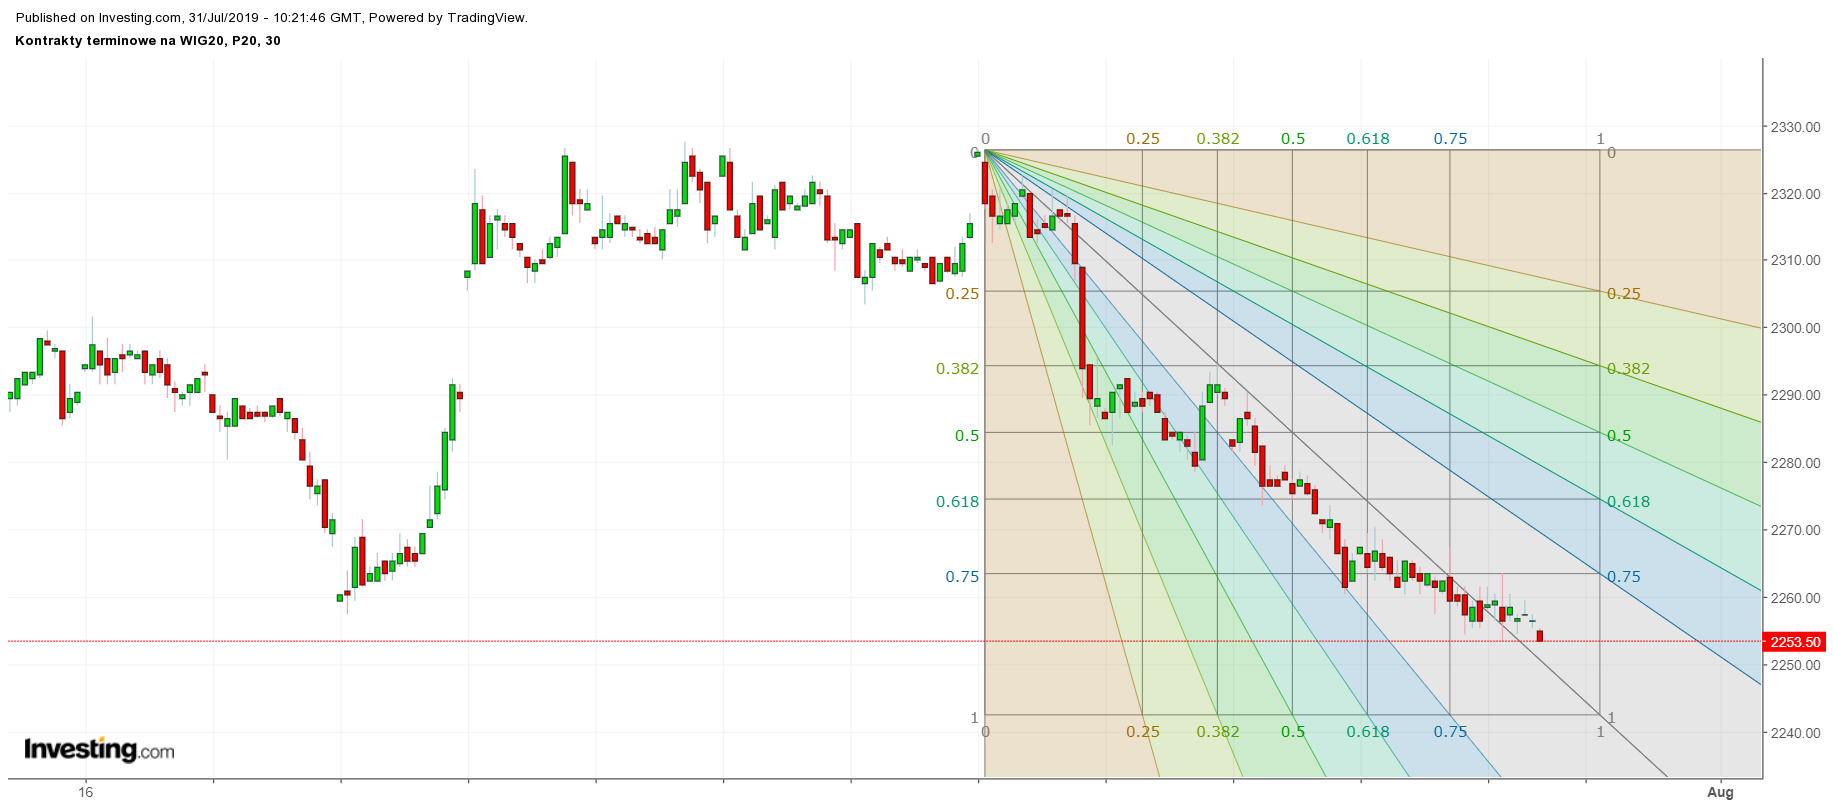Click the 0.25 label on the box's bottom edge
The height and width of the screenshot is (807, 1833).
[1143, 732]
